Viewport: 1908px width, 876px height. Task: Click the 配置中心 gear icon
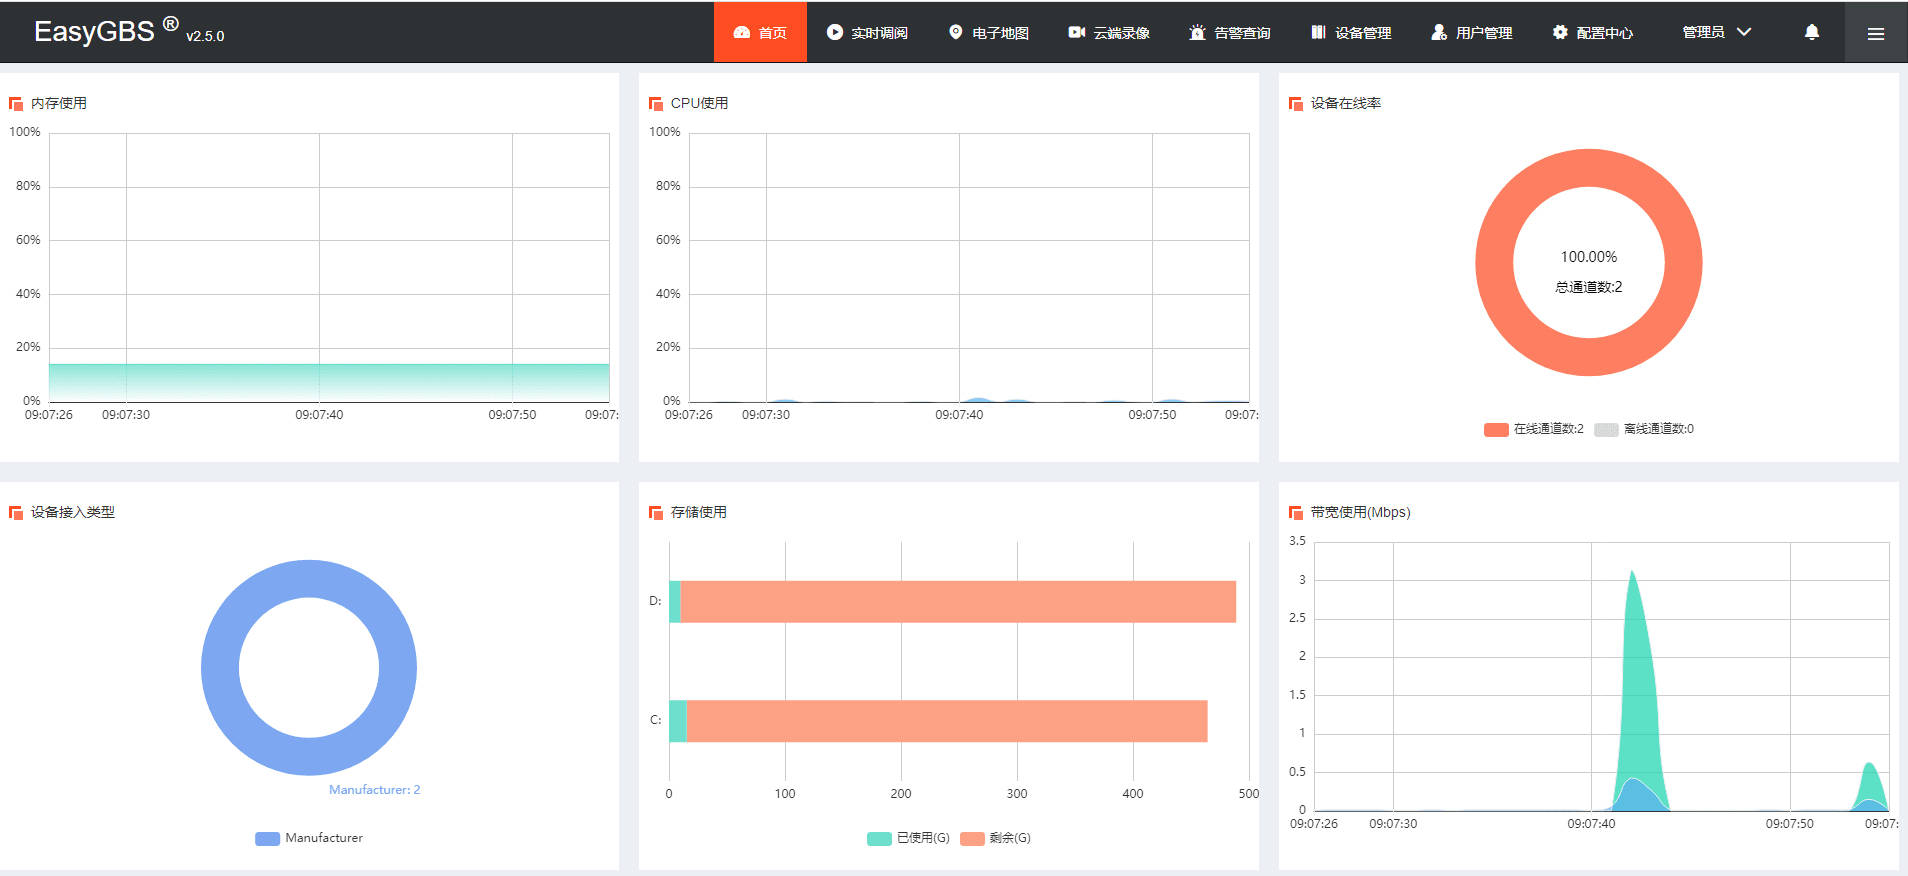click(1559, 32)
